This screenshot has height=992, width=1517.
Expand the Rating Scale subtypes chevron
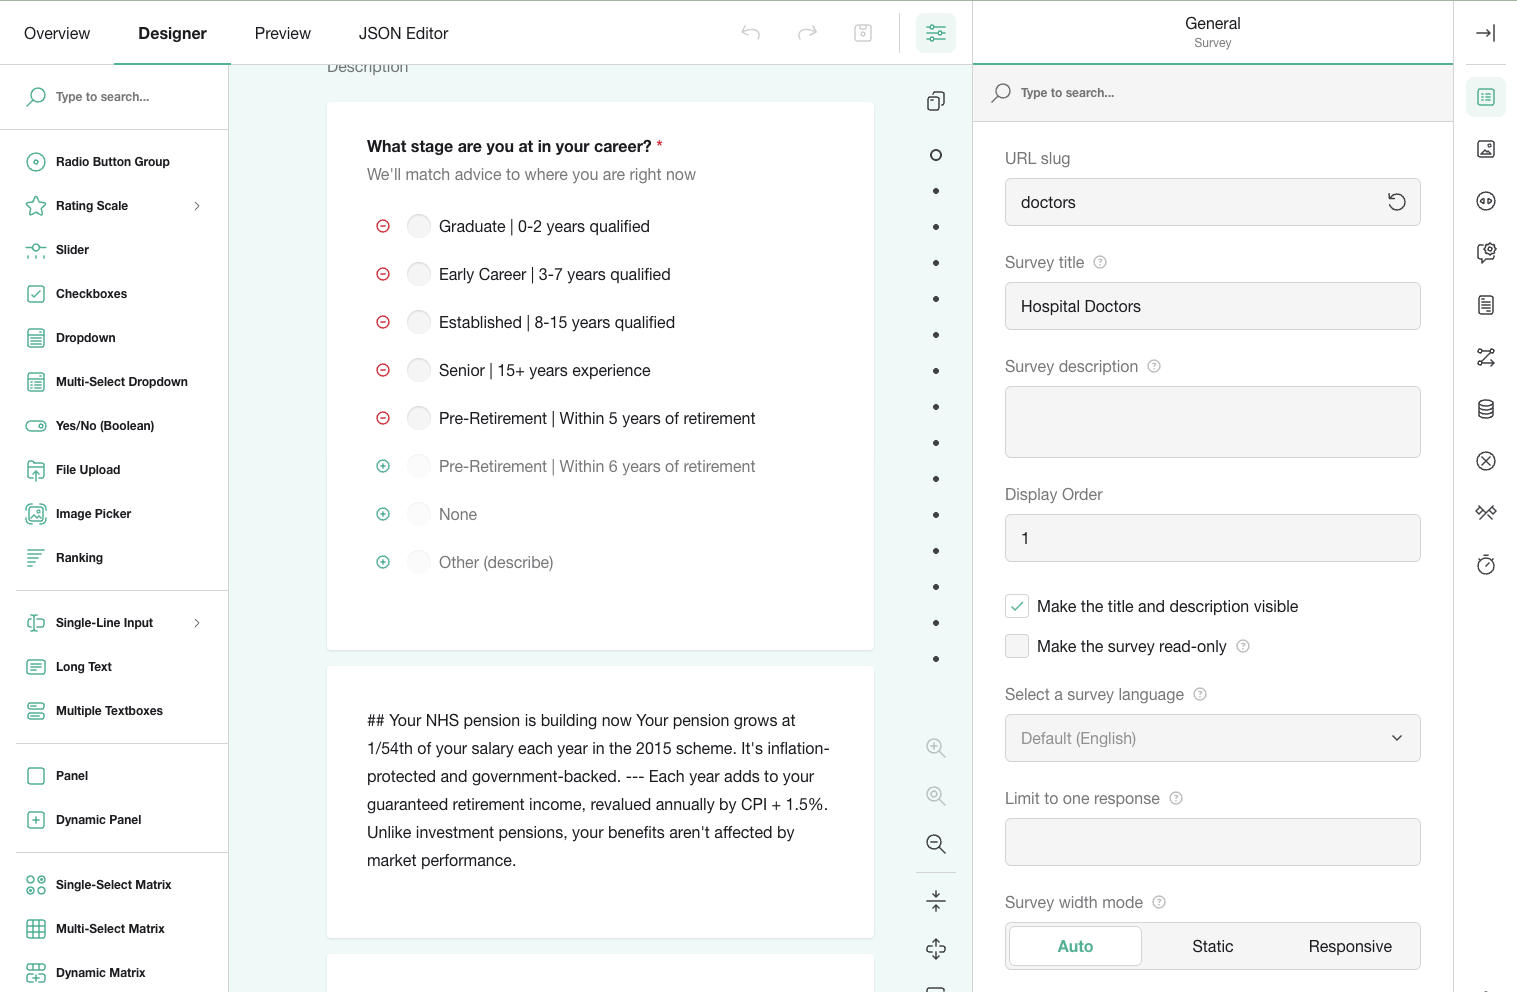[197, 206]
